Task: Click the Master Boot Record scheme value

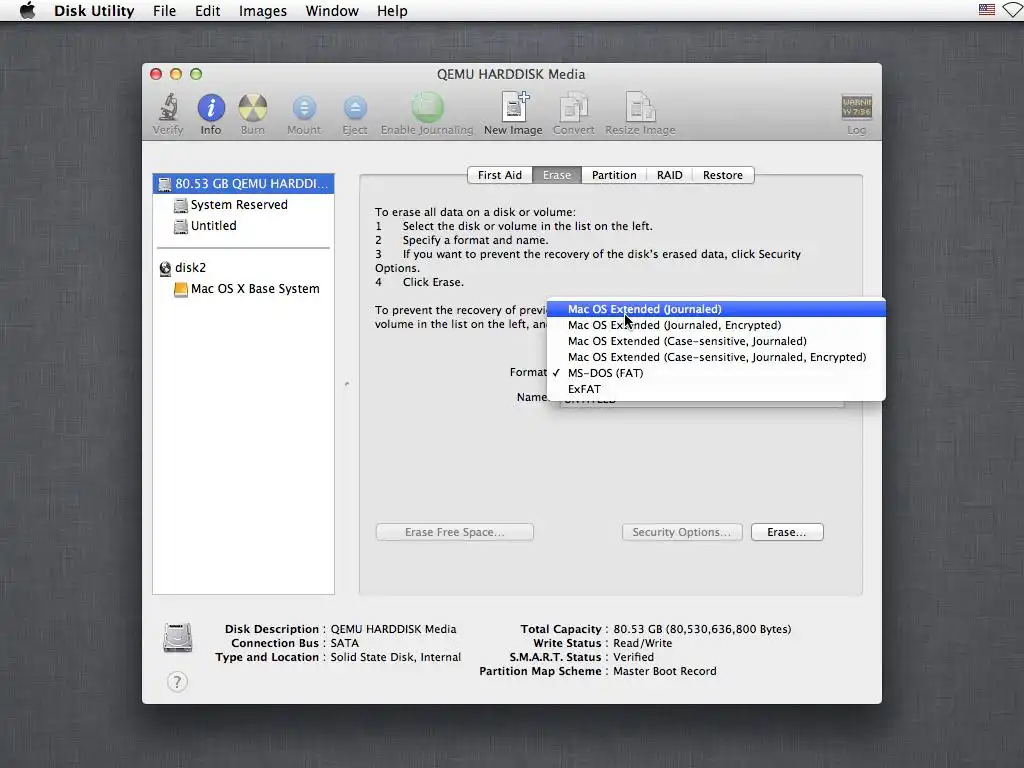Action: click(665, 671)
